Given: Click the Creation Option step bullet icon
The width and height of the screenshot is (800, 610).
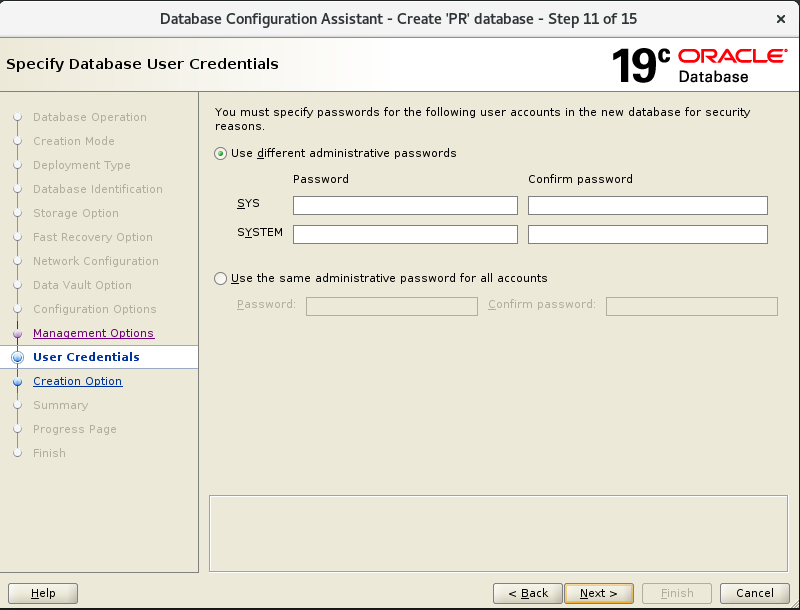Looking at the screenshot, I should tap(17, 382).
